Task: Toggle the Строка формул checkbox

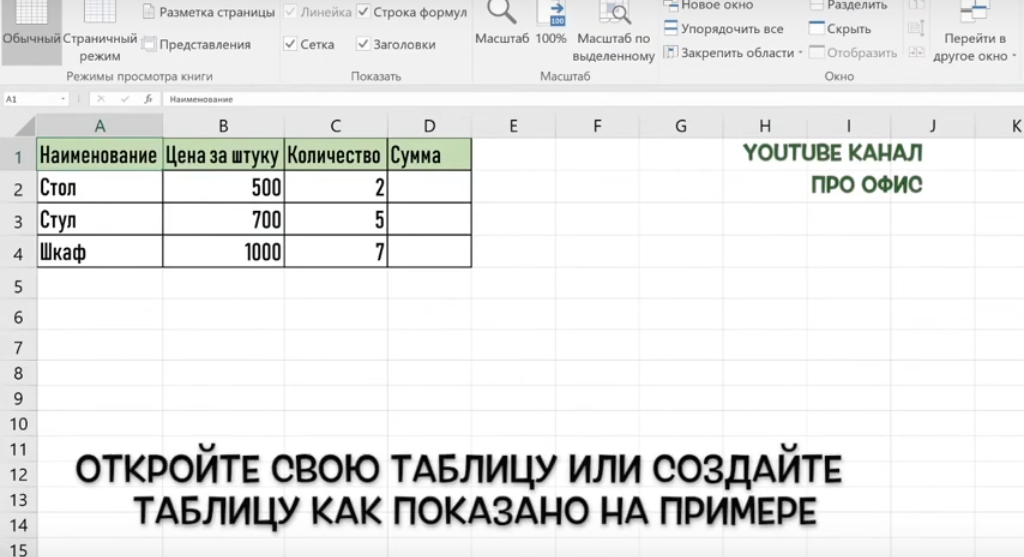Action: click(x=363, y=12)
